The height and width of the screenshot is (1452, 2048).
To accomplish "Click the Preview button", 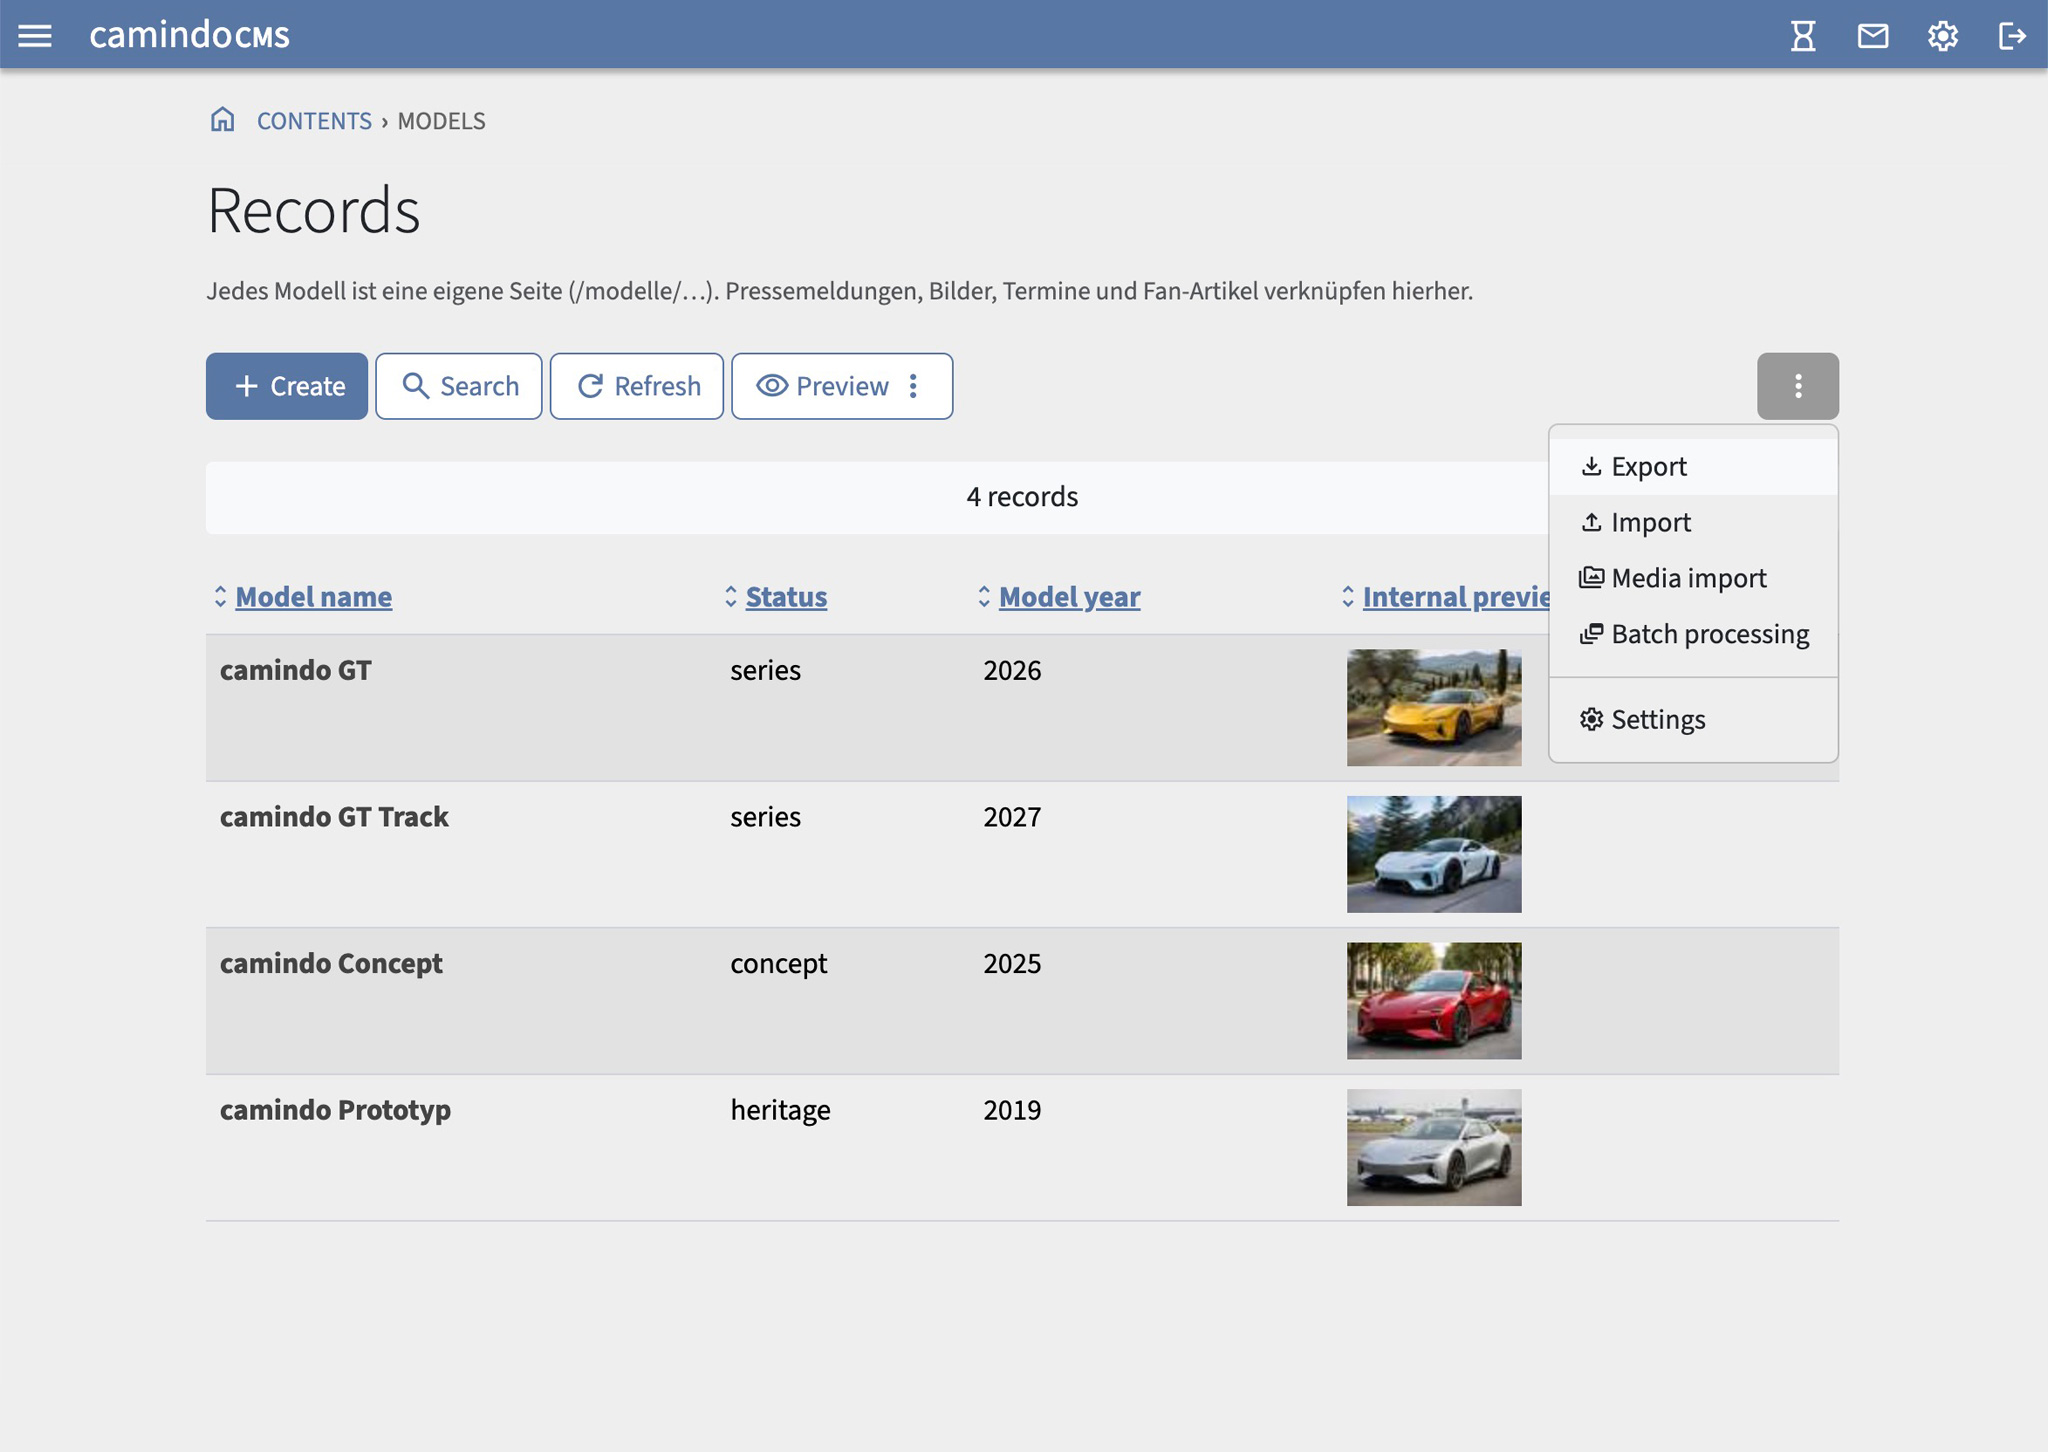I will pos(821,386).
